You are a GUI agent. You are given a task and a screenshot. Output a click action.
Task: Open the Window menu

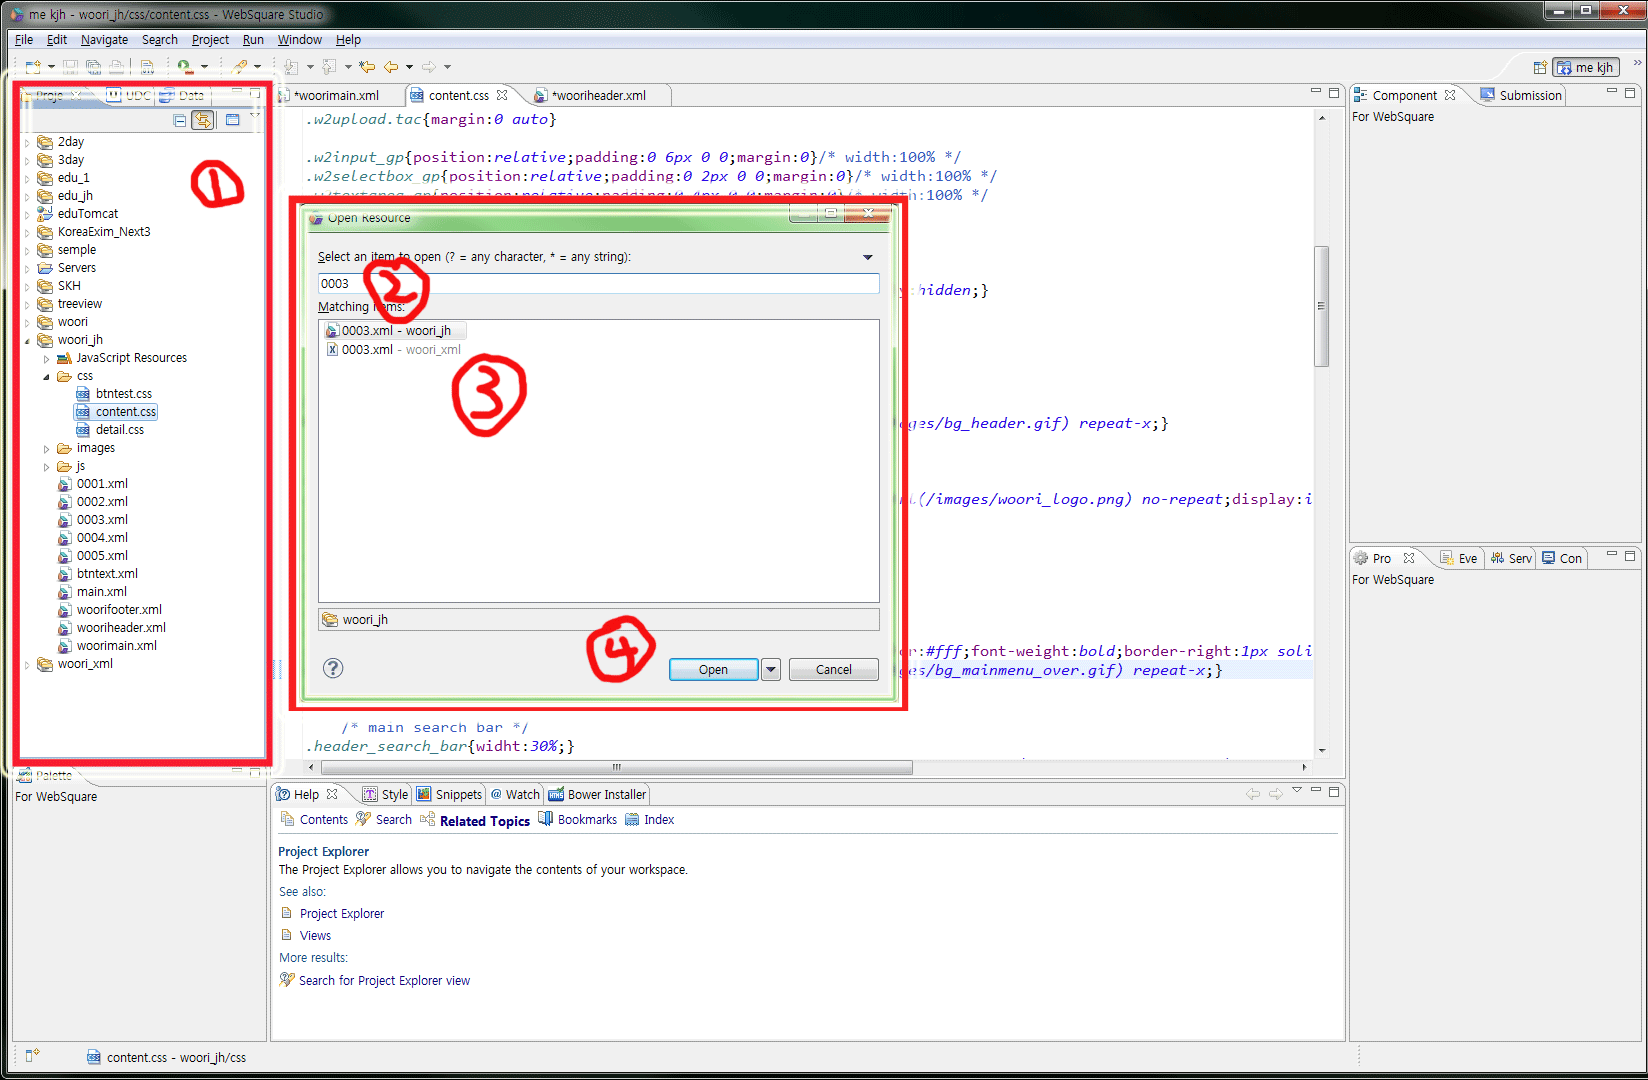pos(299,40)
